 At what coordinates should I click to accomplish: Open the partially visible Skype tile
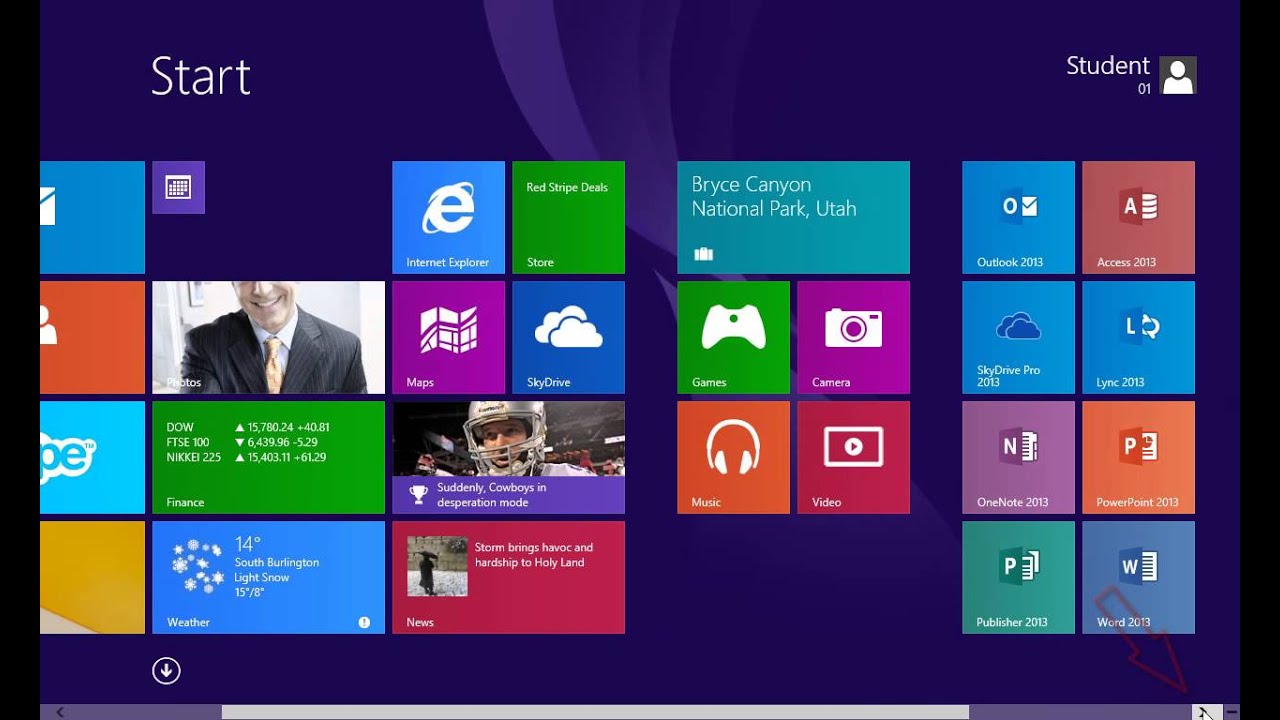point(92,457)
